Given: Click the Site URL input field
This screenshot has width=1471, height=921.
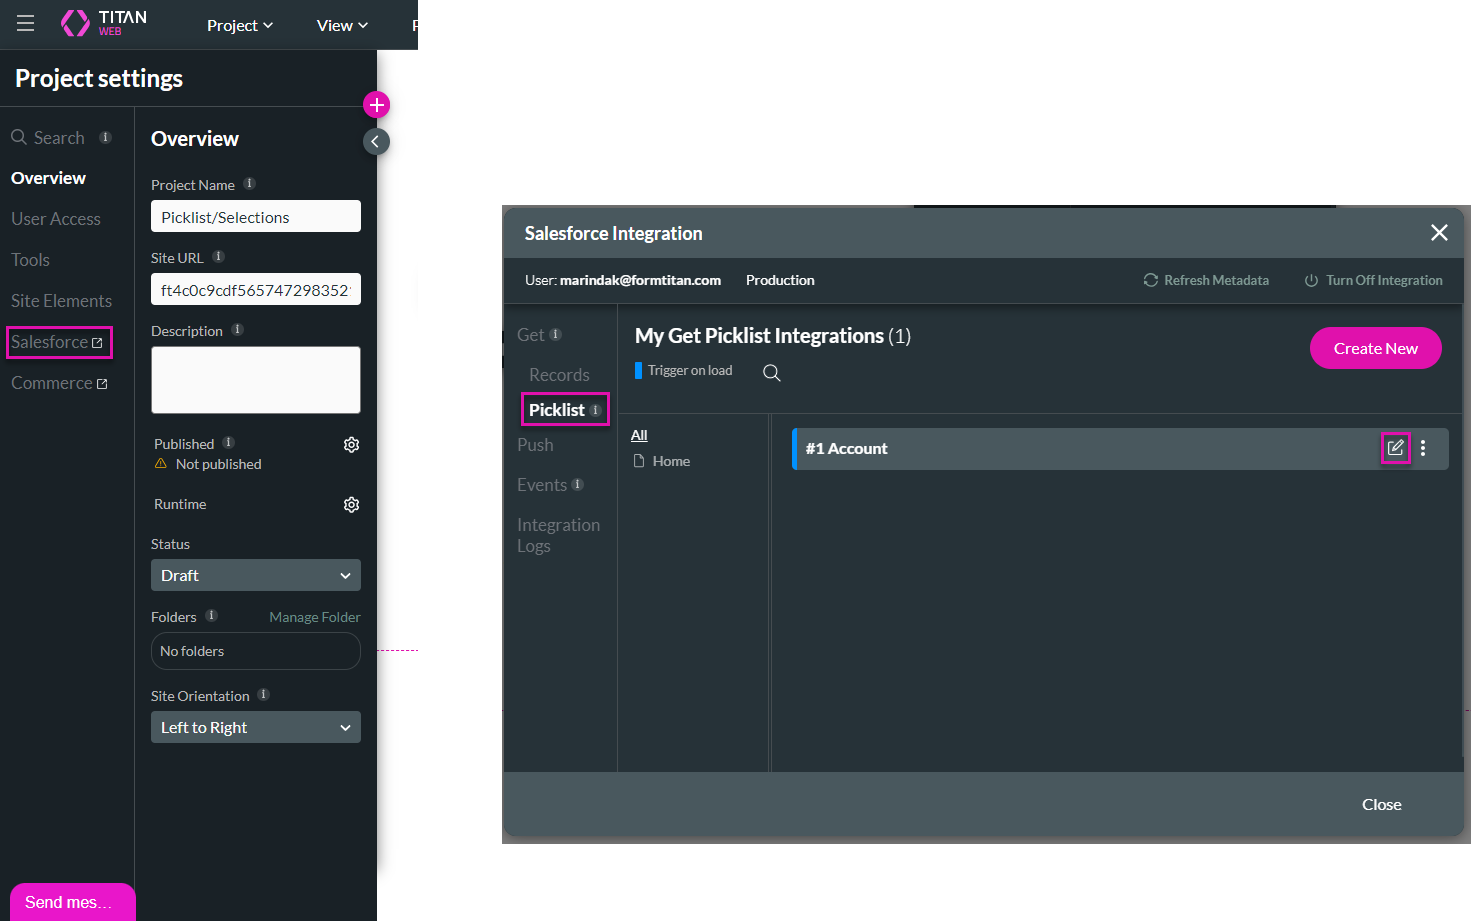Looking at the screenshot, I should [x=256, y=289].
